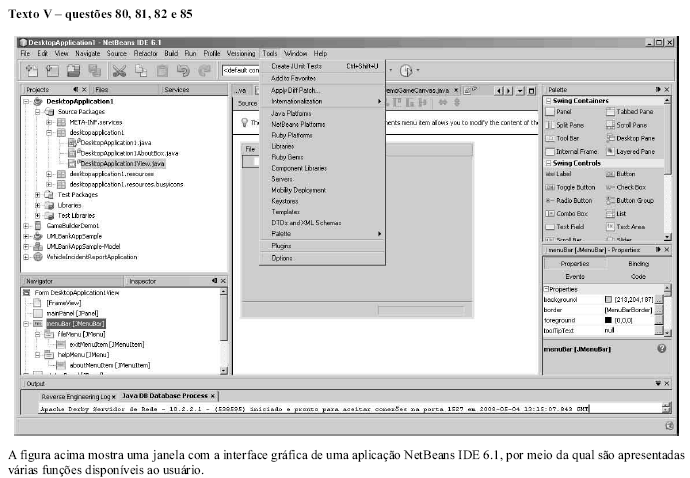
Task: Open the editor document list dropdown
Action: [x=520, y=91]
